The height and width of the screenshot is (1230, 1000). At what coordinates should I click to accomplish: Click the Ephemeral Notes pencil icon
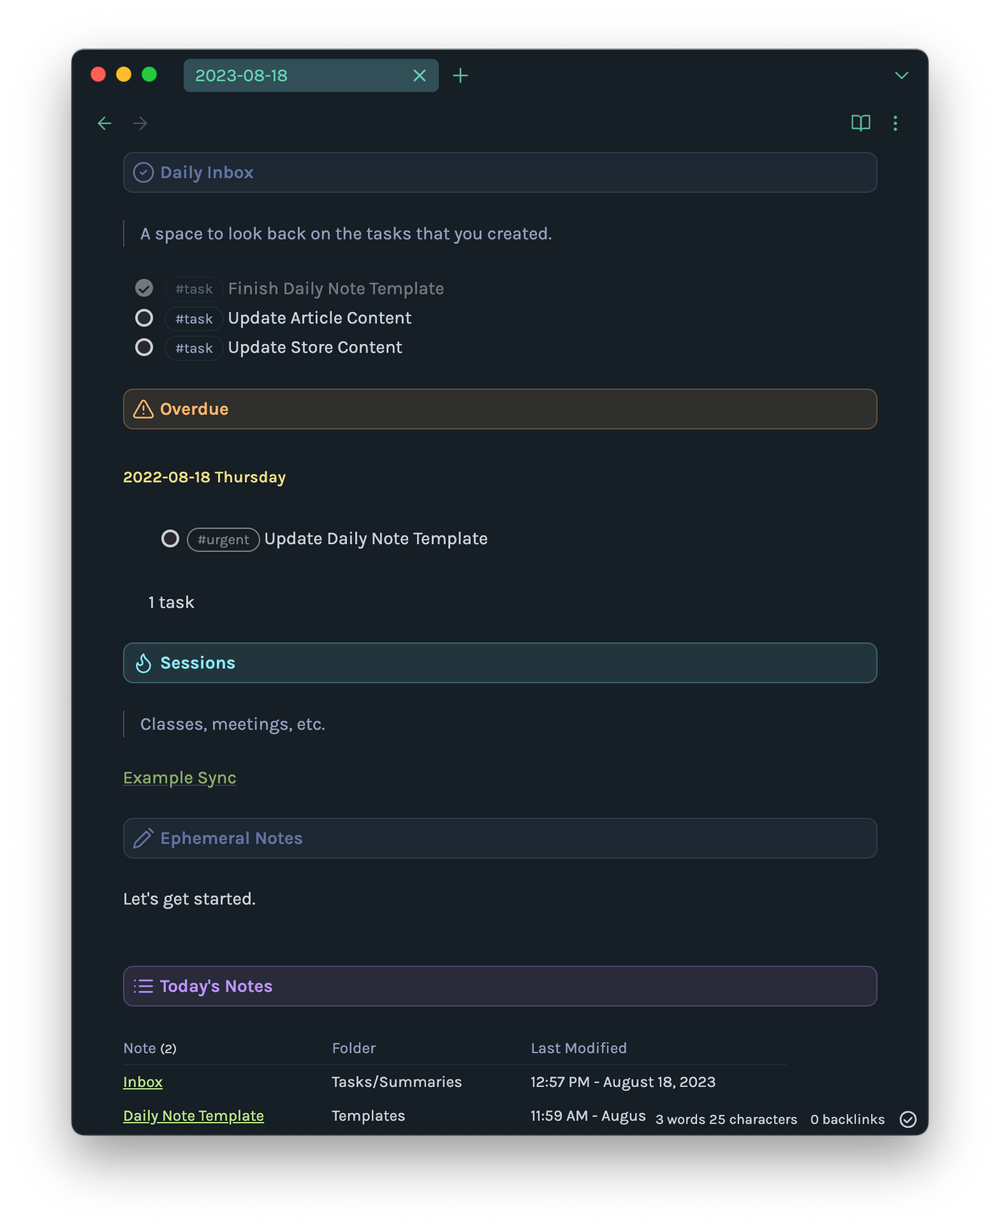(143, 838)
